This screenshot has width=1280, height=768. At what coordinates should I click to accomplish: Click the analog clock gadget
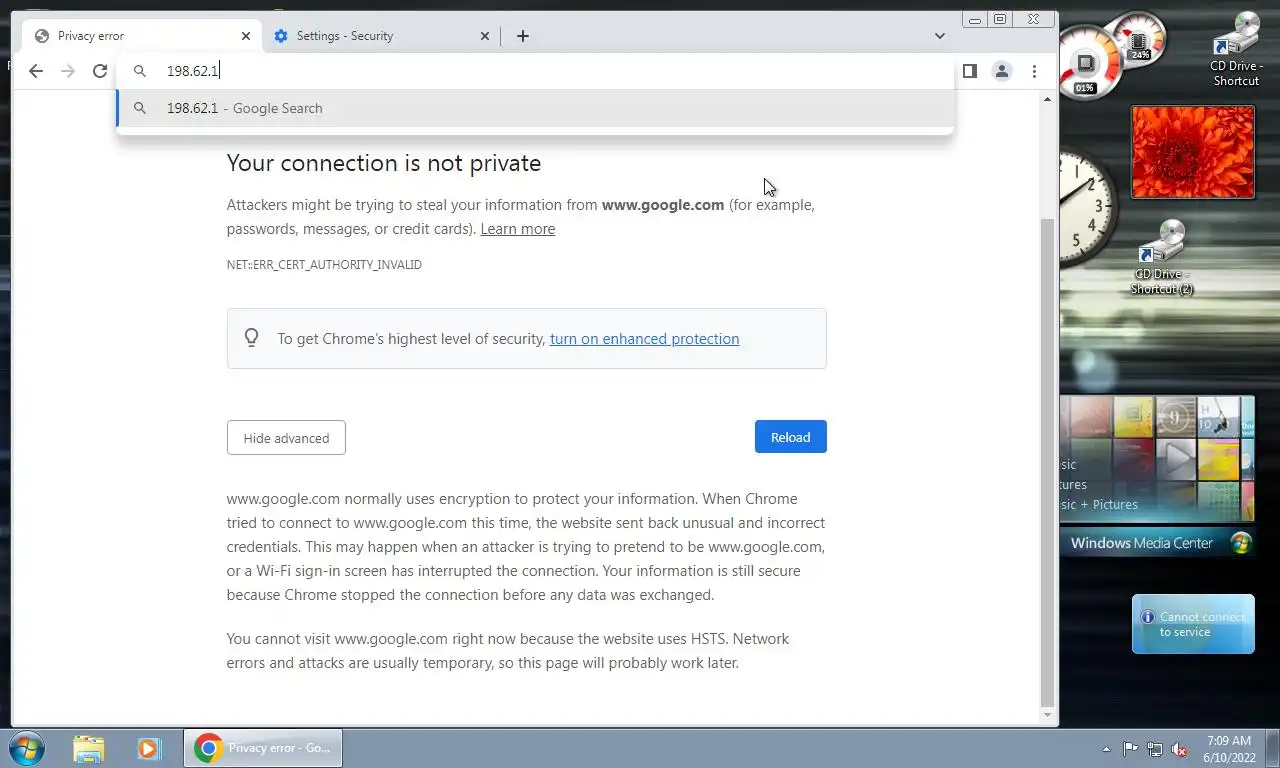click(x=1088, y=208)
